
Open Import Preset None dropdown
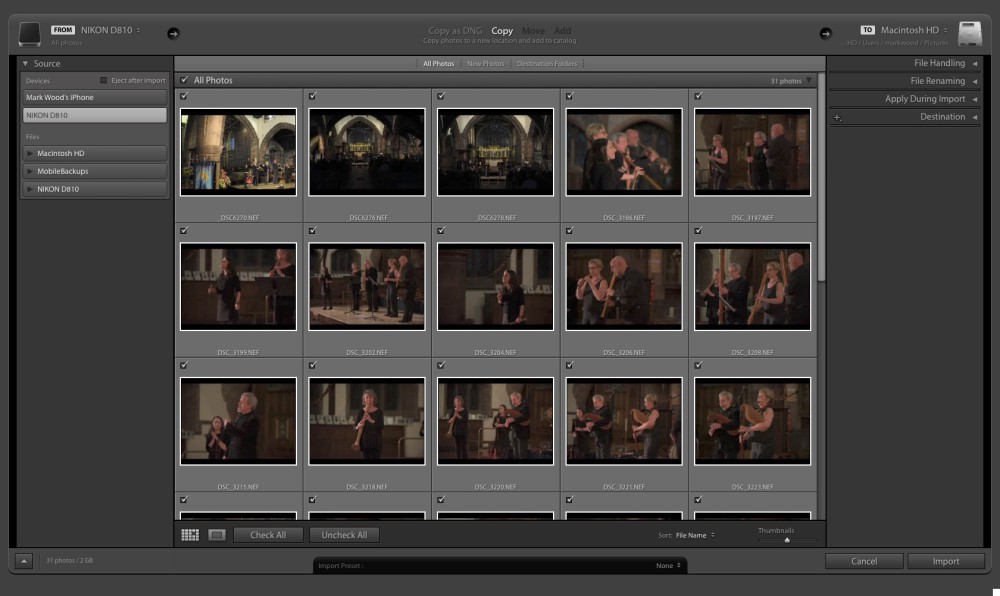668,565
